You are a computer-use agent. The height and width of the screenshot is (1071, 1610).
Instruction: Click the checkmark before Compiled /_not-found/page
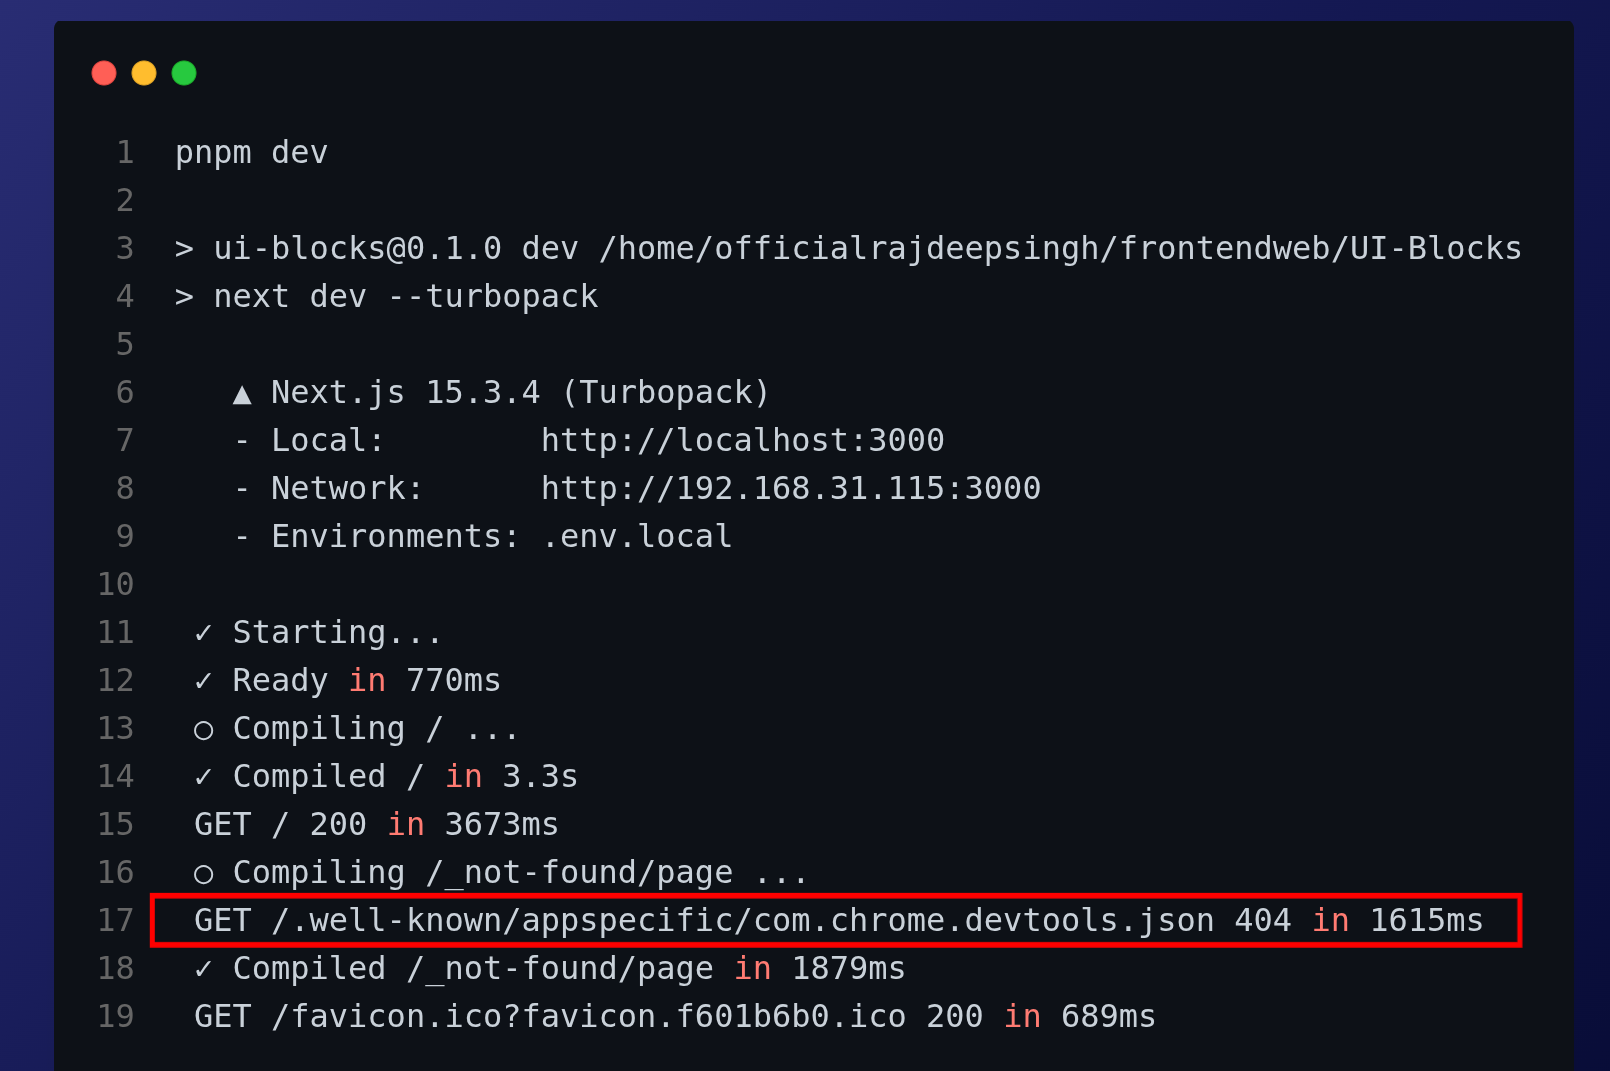[204, 969]
